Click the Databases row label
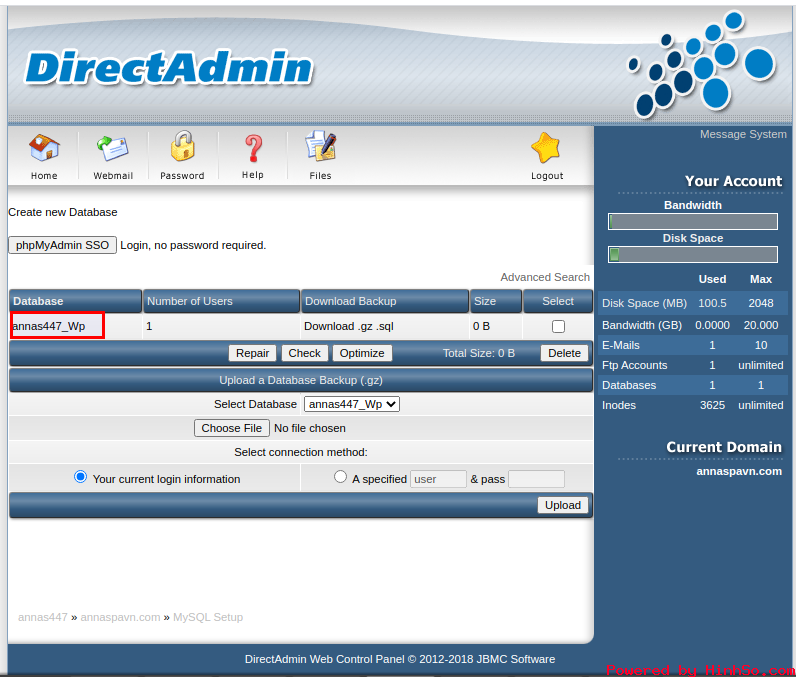 click(x=628, y=385)
